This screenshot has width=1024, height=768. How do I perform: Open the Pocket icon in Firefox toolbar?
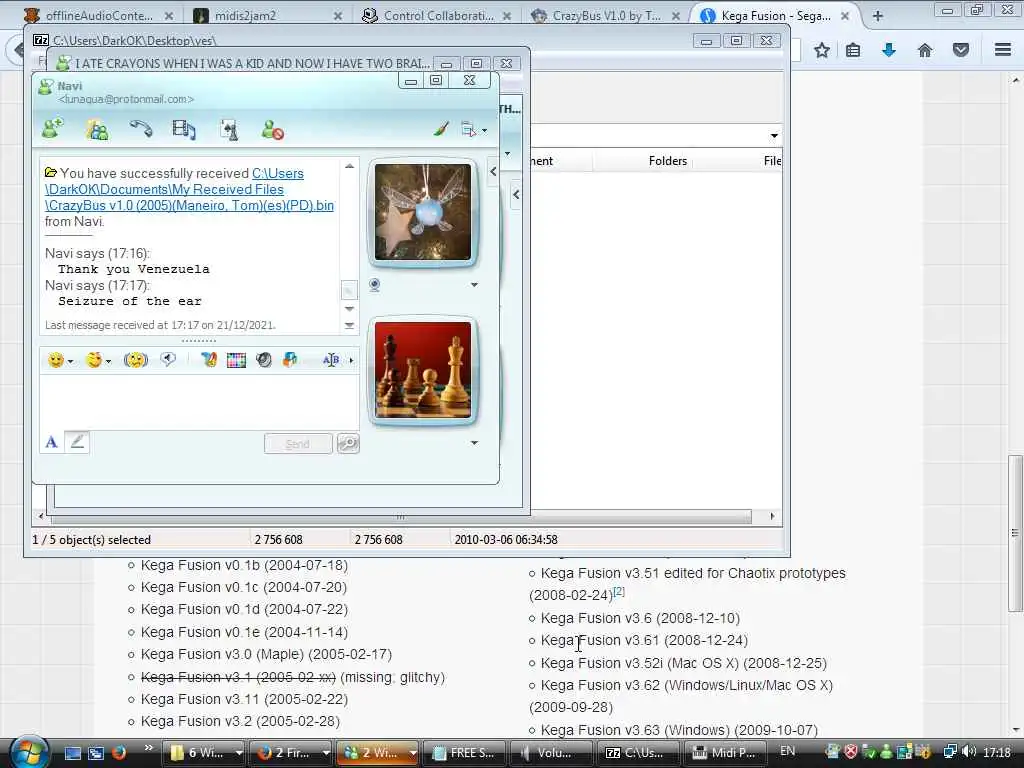tap(960, 50)
